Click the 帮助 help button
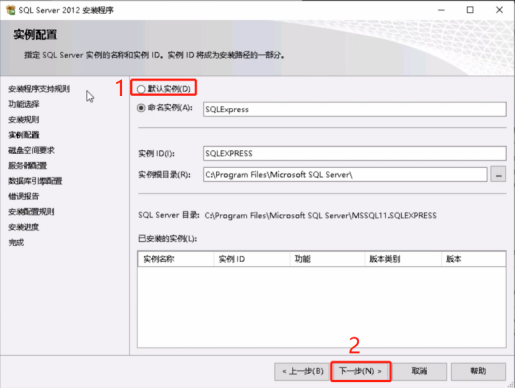 pyautogui.click(x=478, y=371)
